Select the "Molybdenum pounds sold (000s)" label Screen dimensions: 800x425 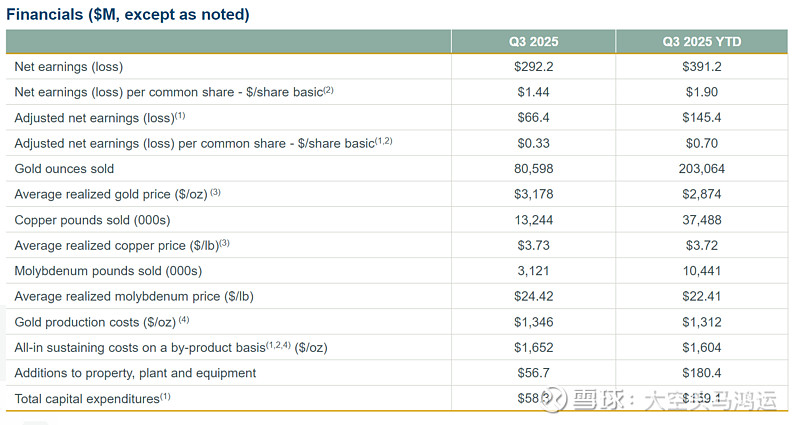coord(108,271)
